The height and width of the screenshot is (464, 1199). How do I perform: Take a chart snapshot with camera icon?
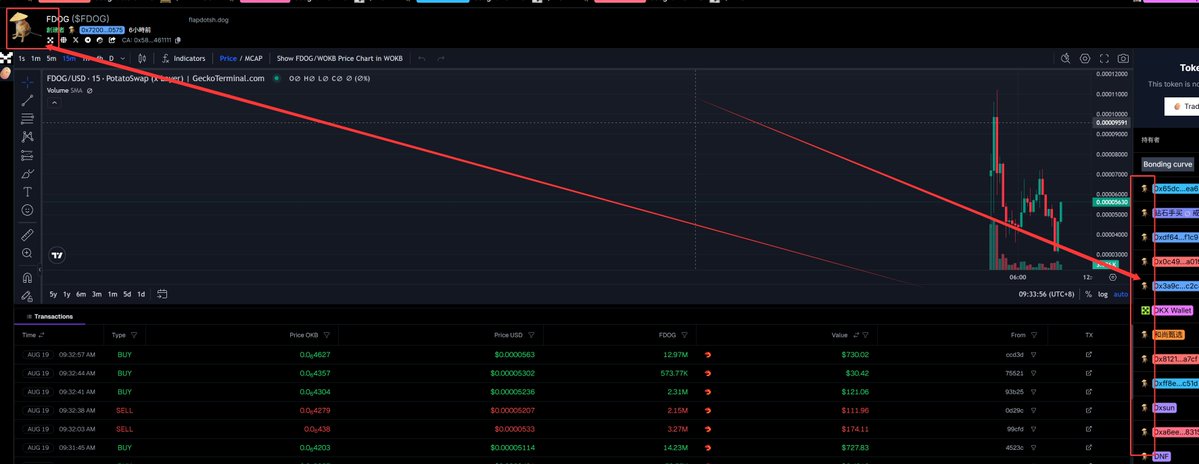pyautogui.click(x=1123, y=58)
